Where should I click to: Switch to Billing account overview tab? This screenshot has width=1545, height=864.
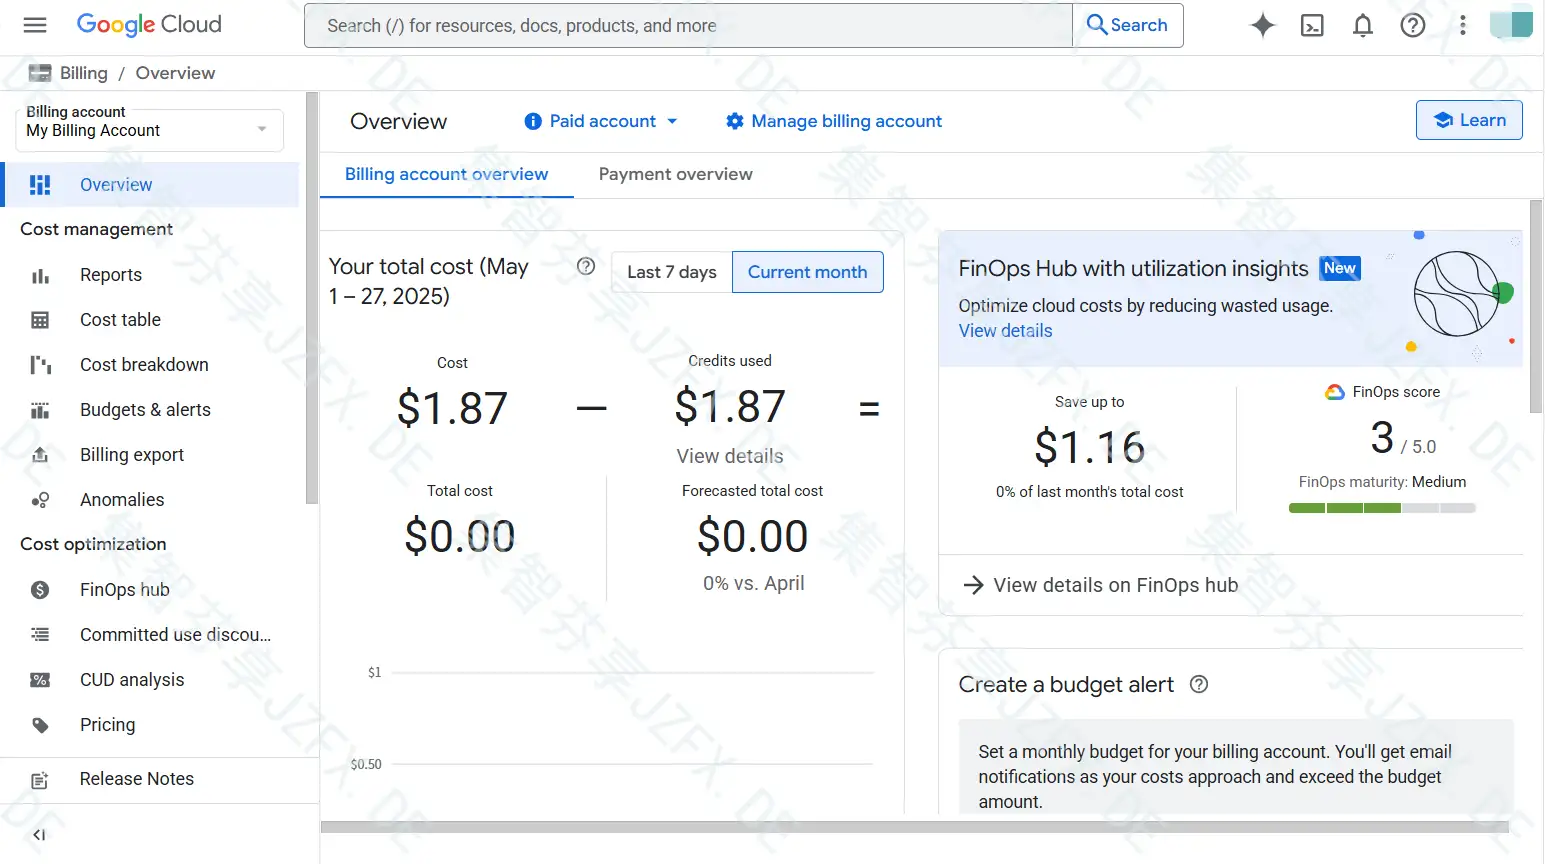pos(446,174)
